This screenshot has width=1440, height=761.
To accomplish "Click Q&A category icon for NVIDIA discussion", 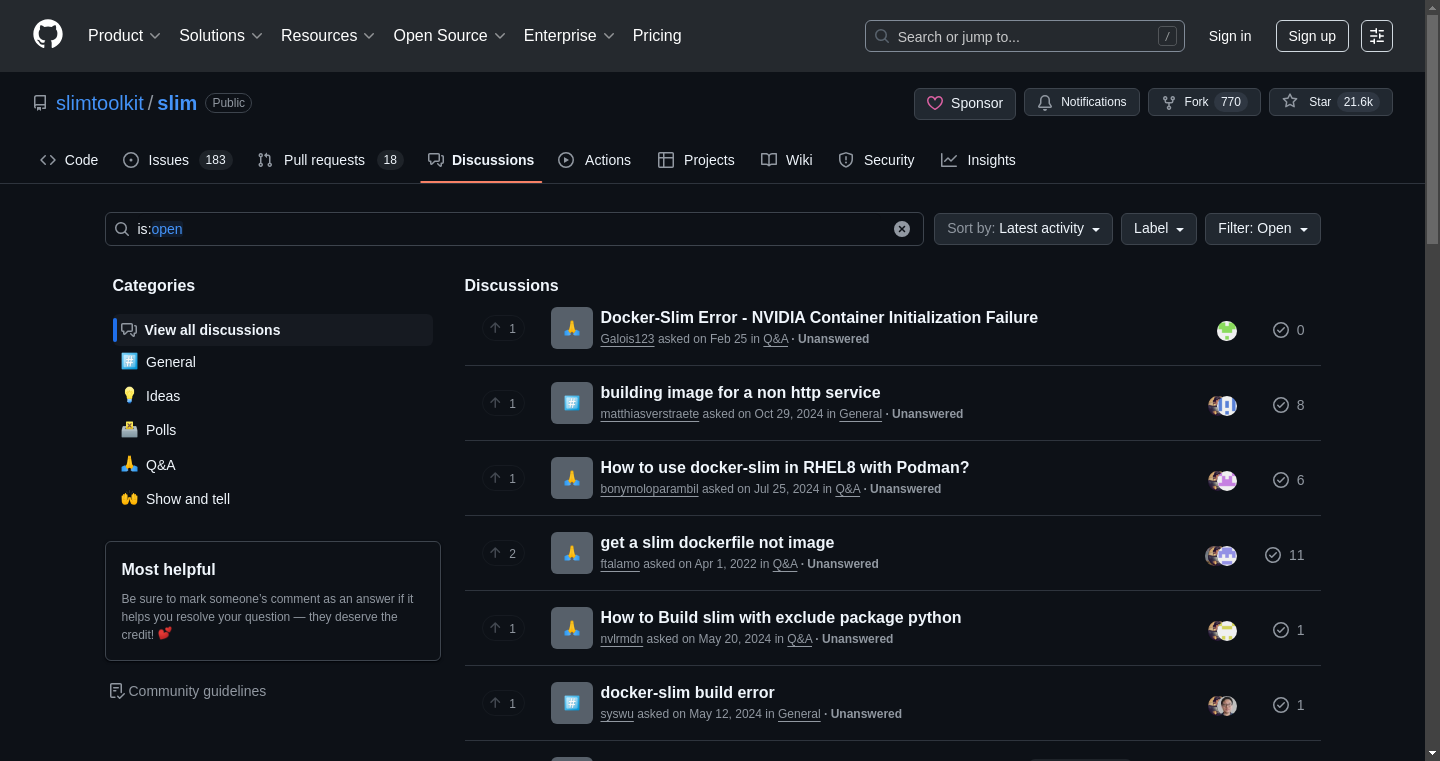I will (x=572, y=328).
